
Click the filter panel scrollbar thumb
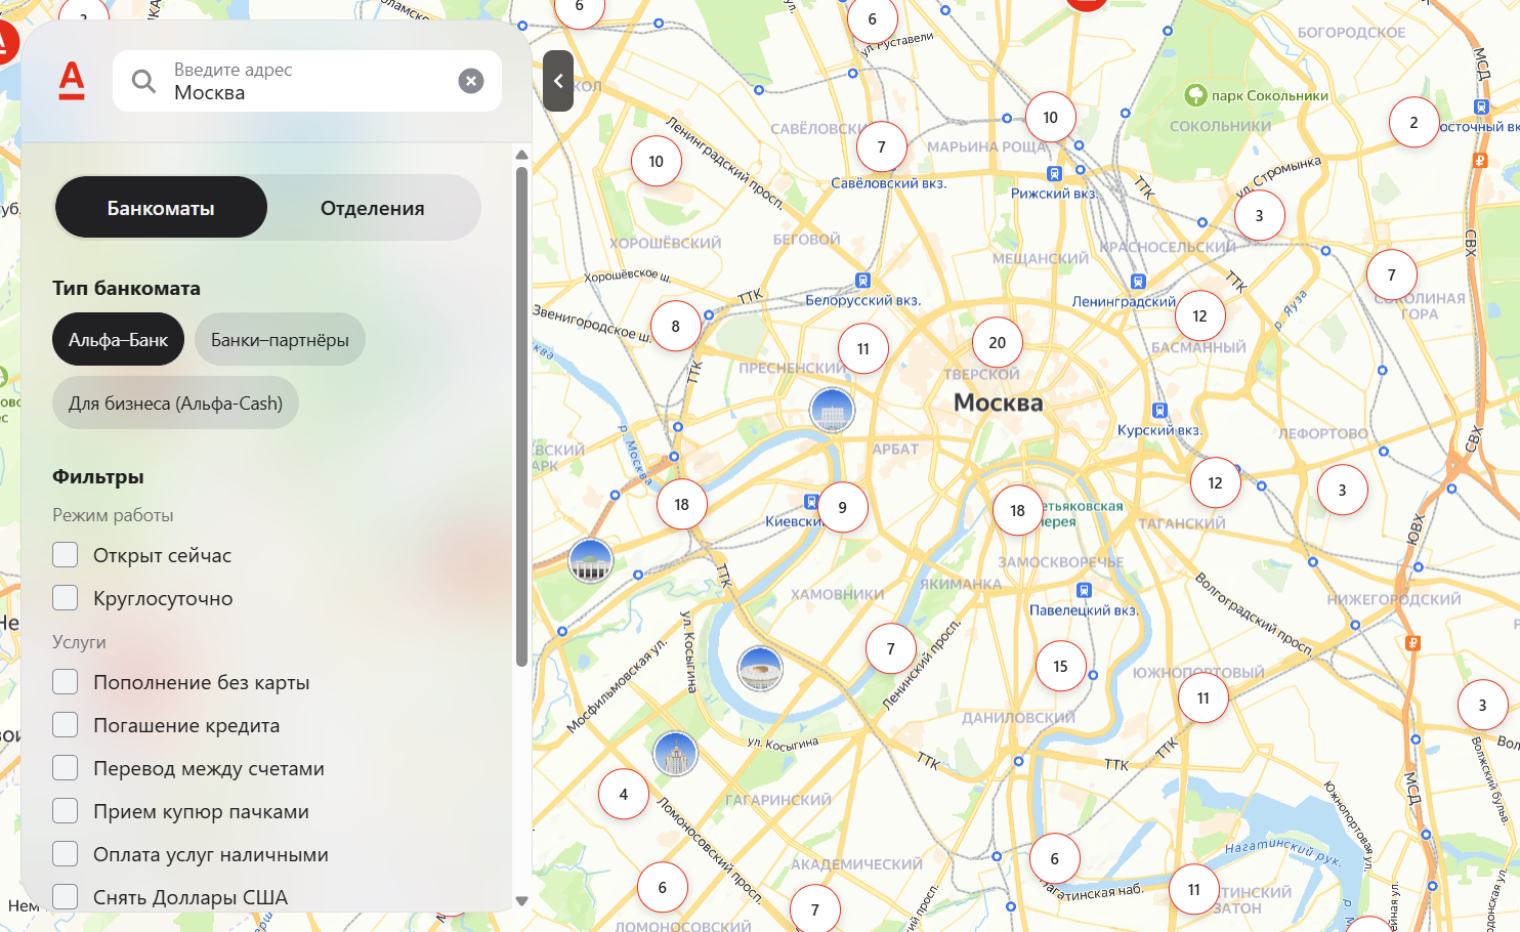coord(521,416)
